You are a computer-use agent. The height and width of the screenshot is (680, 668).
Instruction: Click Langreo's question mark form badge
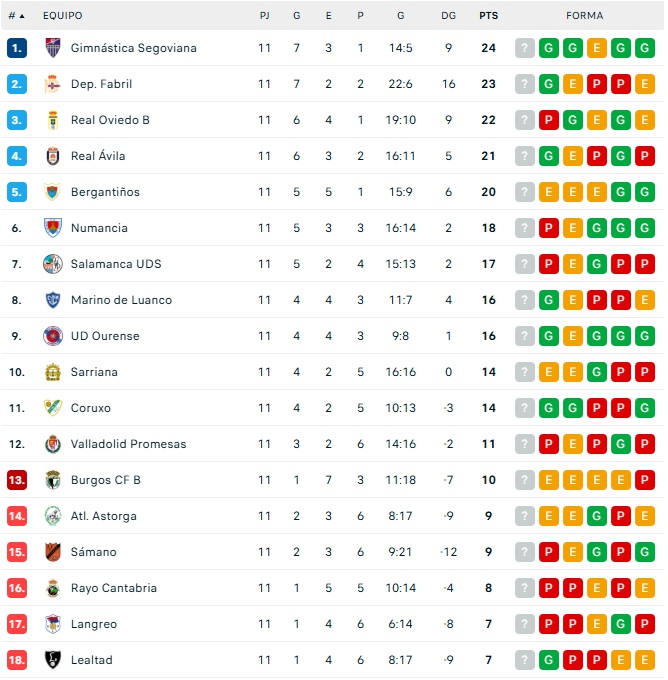click(x=525, y=624)
